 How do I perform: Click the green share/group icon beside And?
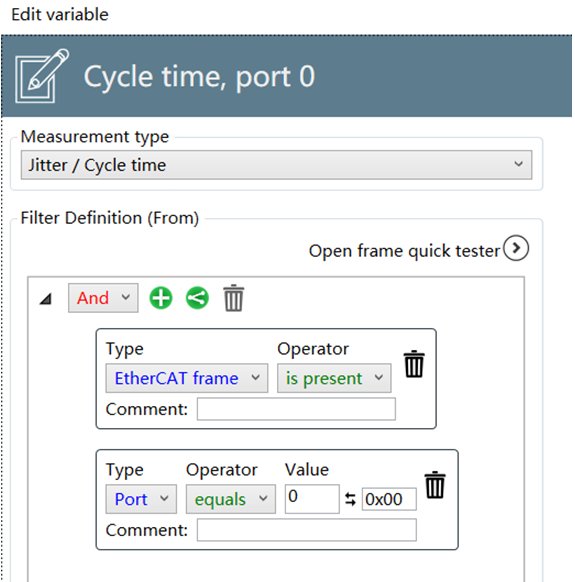[x=197, y=298]
